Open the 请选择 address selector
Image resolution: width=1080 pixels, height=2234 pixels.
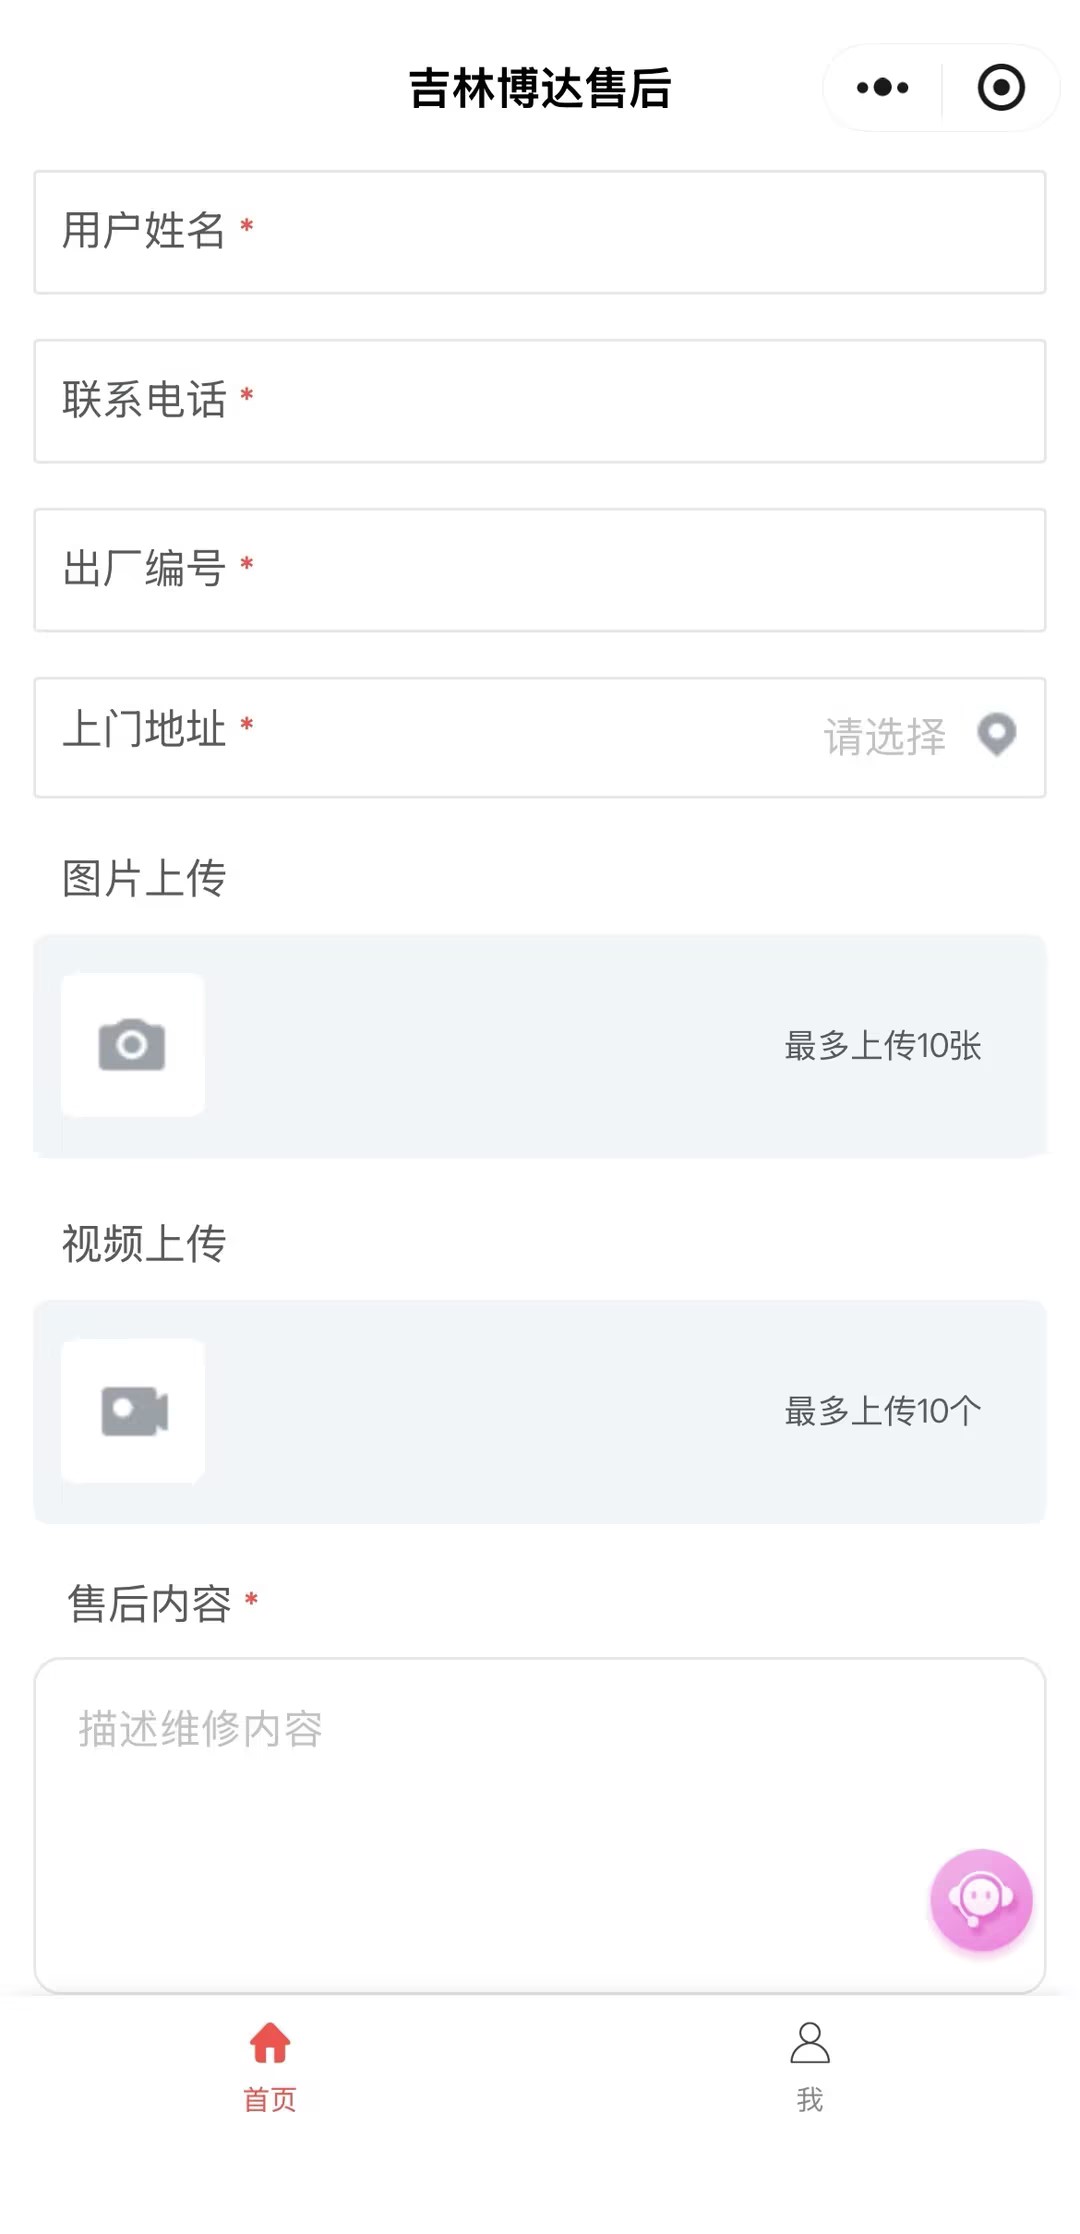(885, 737)
